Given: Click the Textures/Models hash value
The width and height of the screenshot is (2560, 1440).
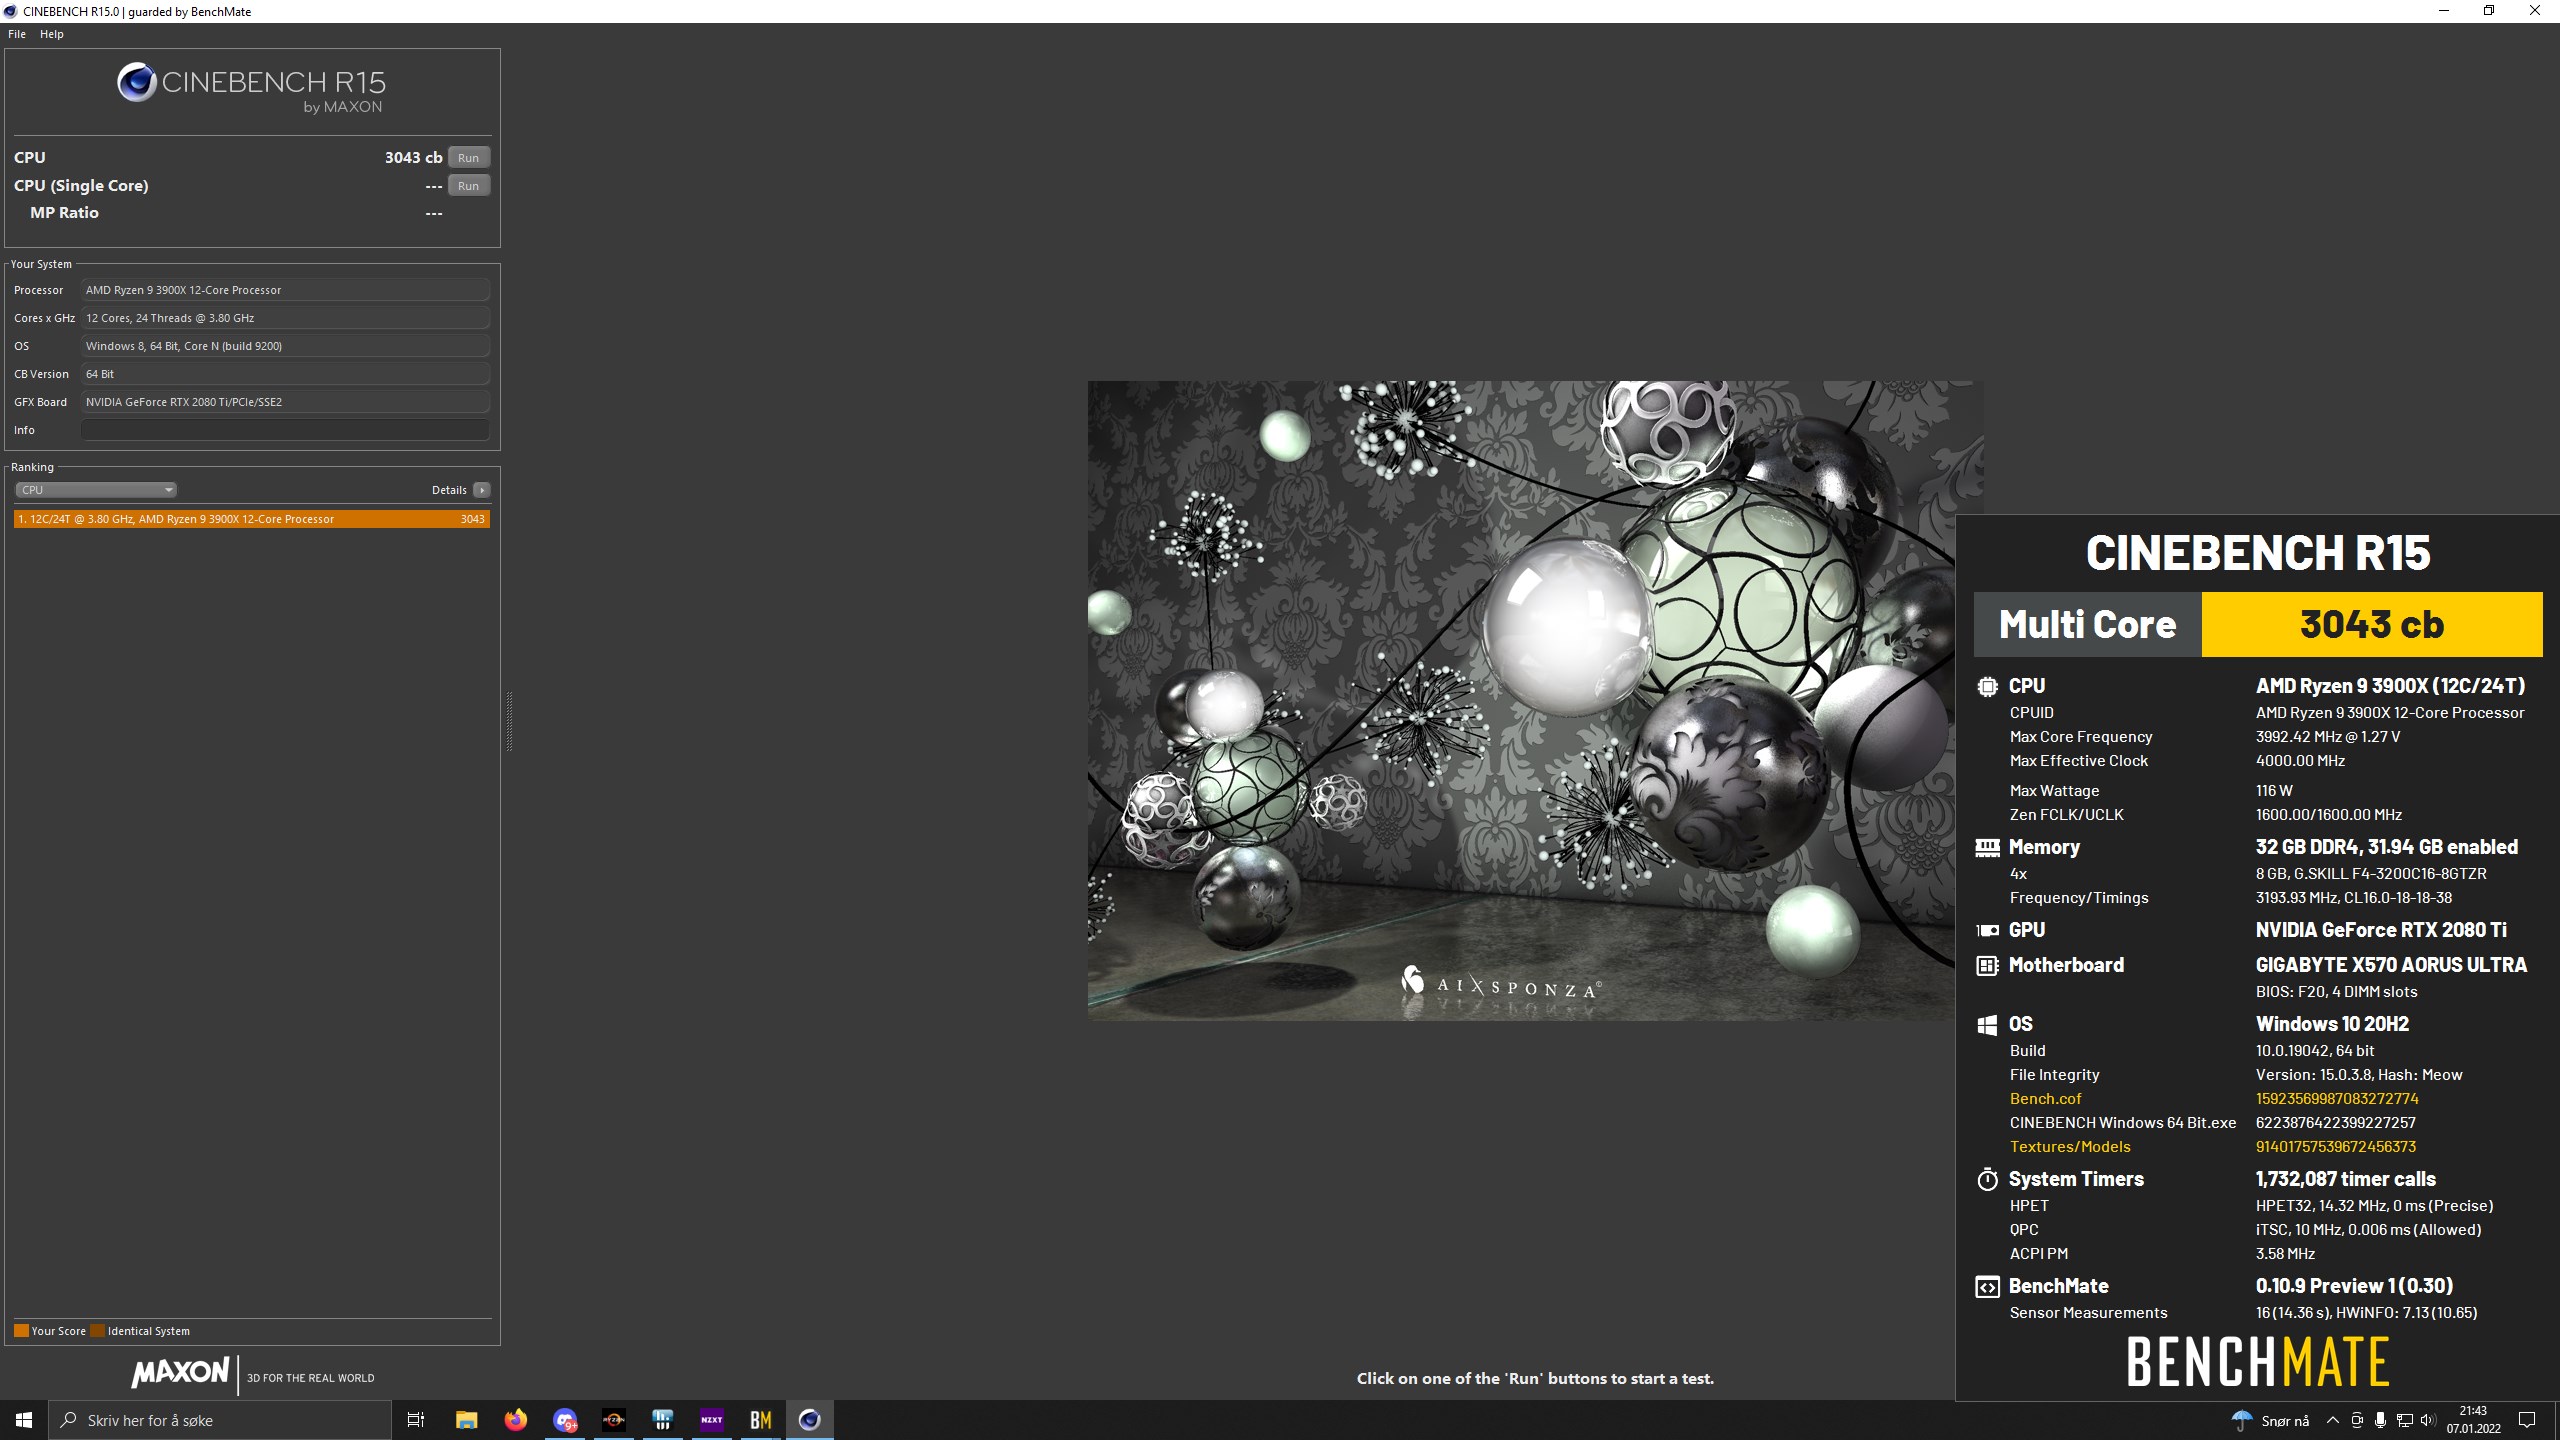Looking at the screenshot, I should (2336, 1147).
